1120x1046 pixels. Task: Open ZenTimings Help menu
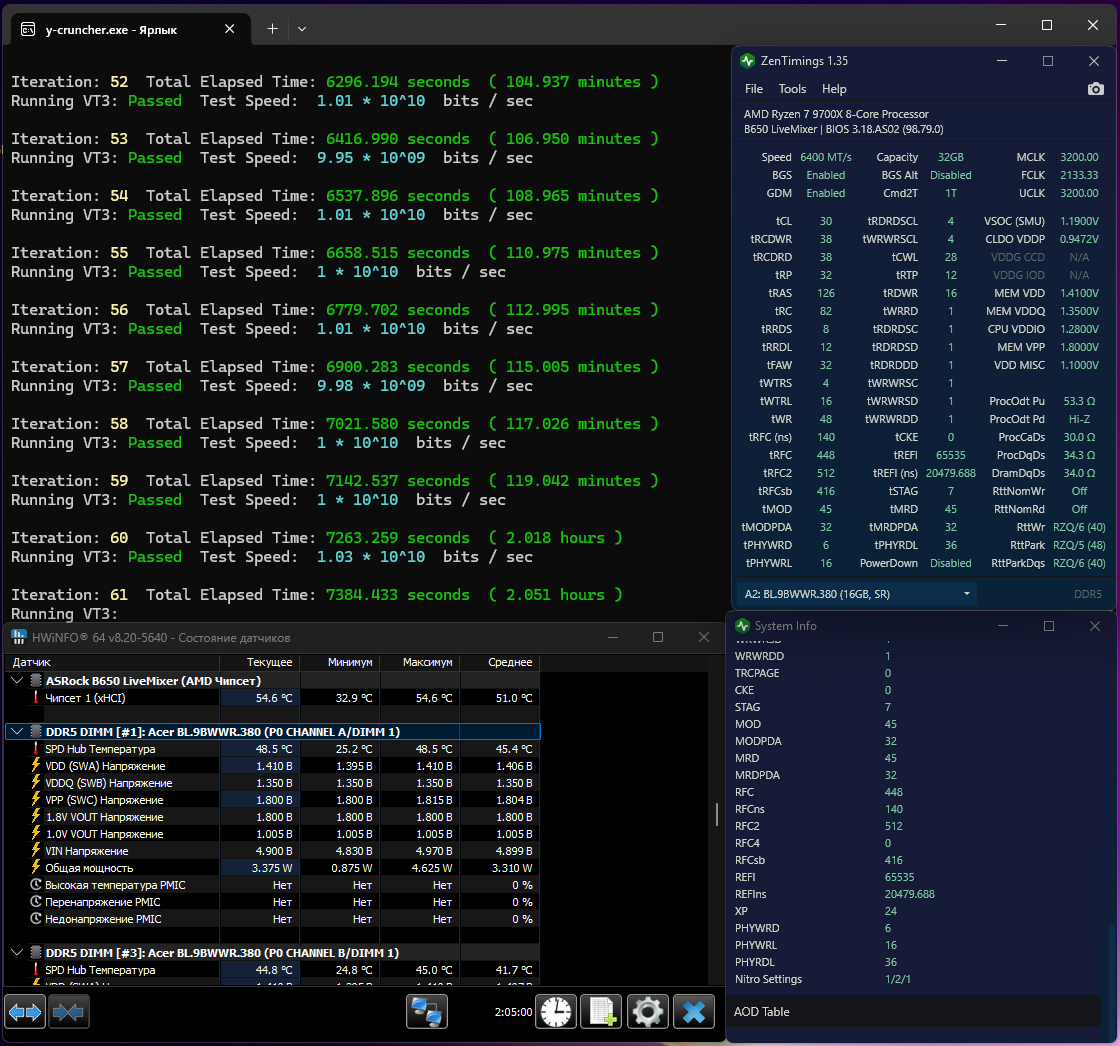click(x=834, y=89)
